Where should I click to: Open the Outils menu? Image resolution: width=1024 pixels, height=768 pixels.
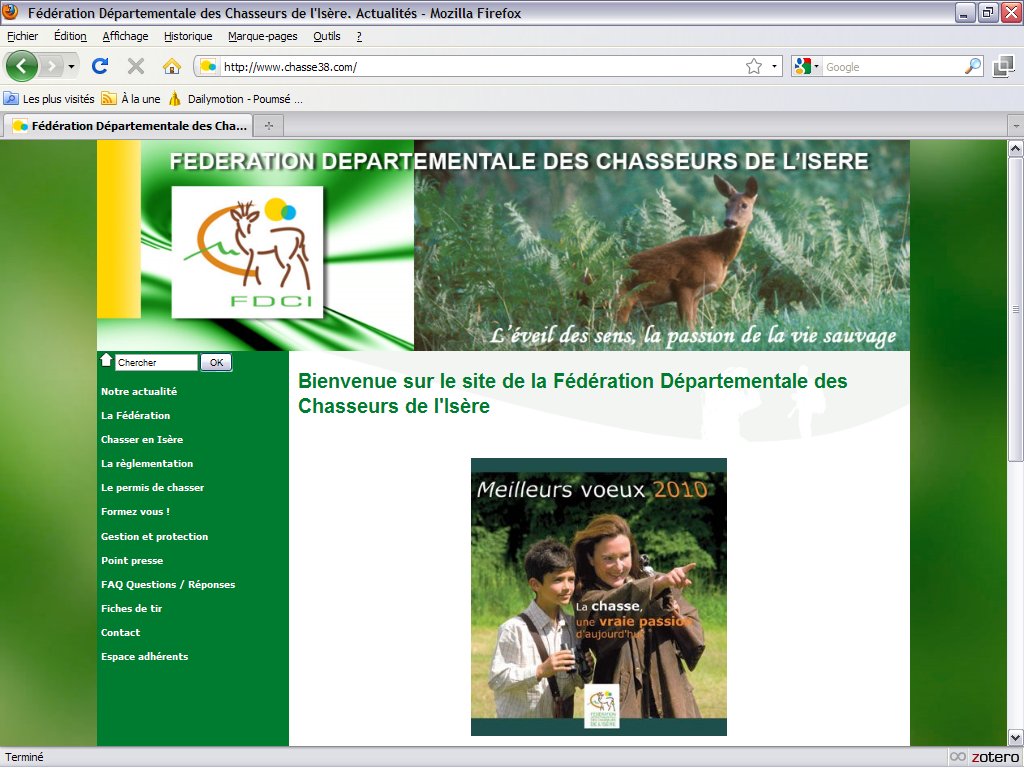pyautogui.click(x=326, y=36)
